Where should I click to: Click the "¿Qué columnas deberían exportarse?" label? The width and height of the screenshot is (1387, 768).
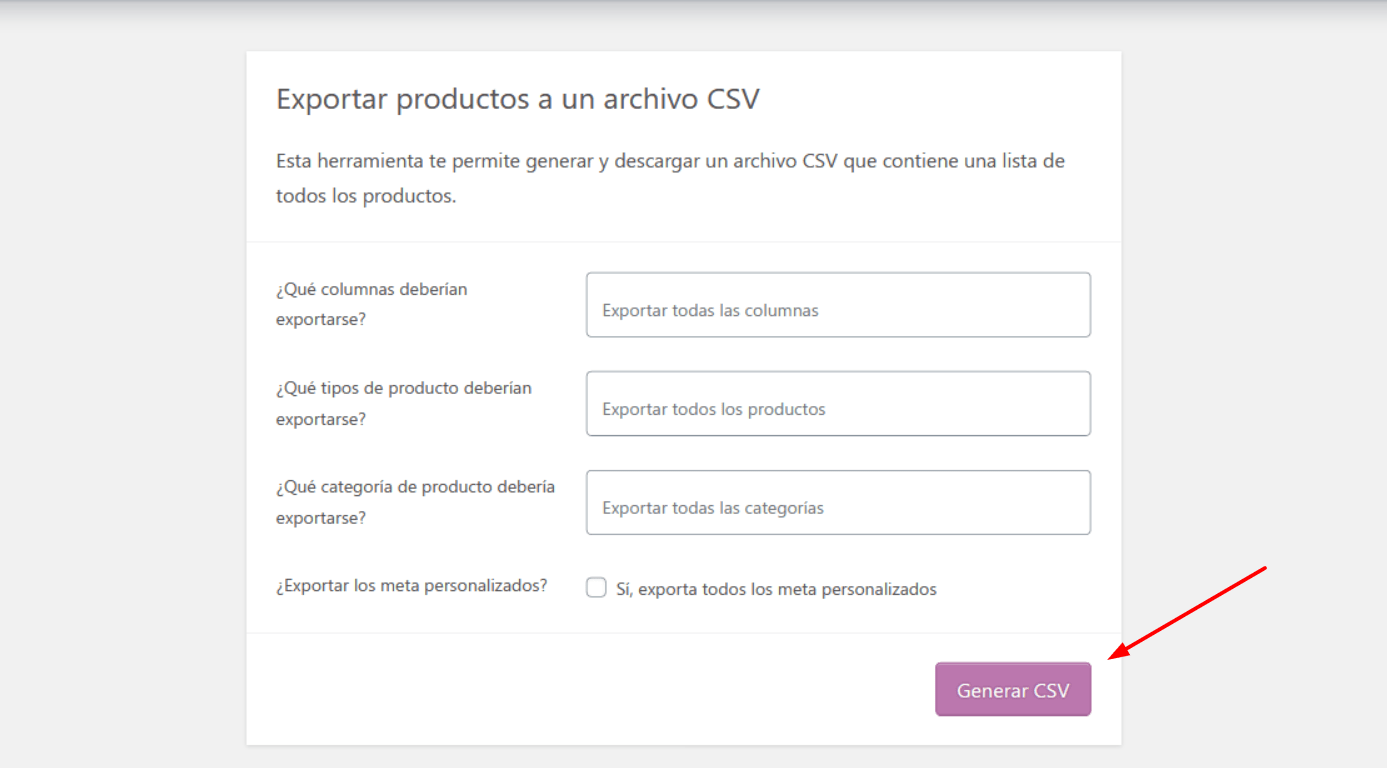(372, 304)
